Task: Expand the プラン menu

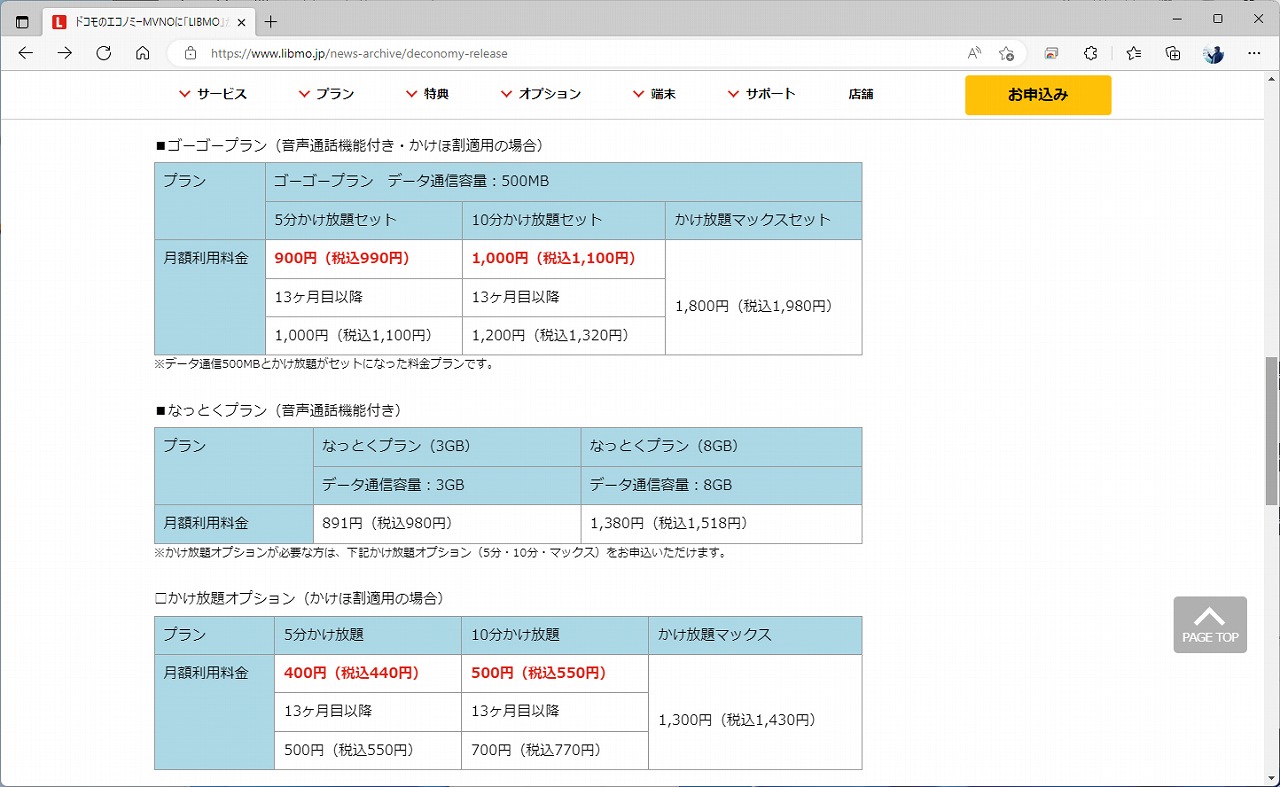Action: [x=326, y=94]
